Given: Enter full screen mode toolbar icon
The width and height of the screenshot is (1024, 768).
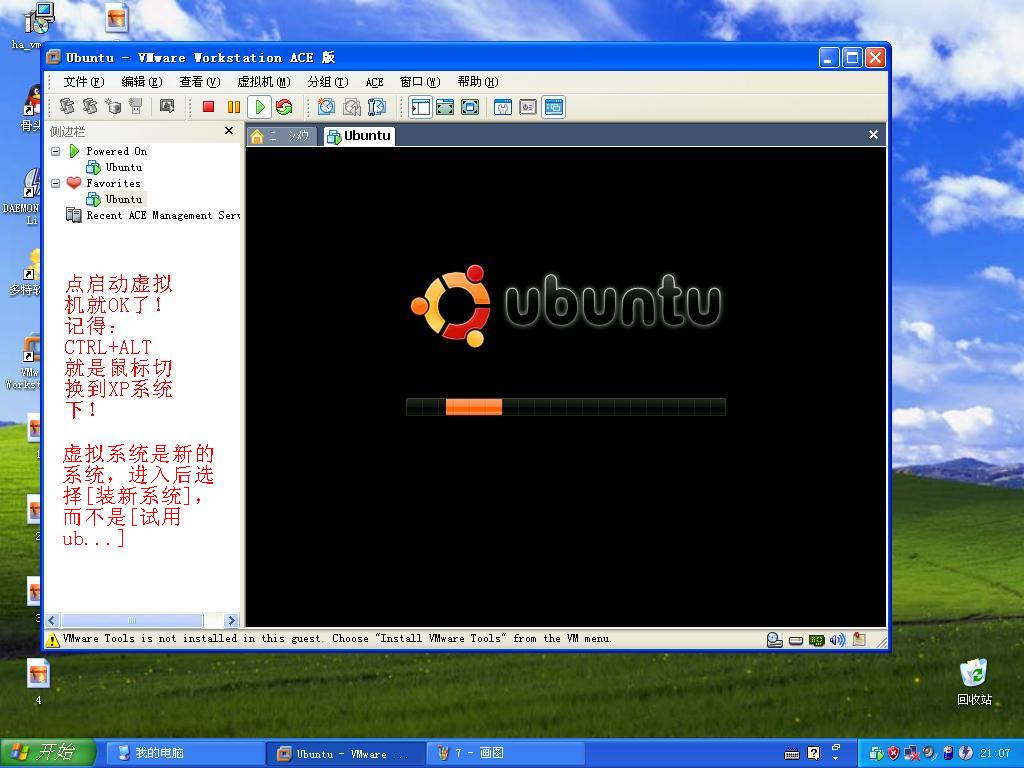Looking at the screenshot, I should pos(470,107).
